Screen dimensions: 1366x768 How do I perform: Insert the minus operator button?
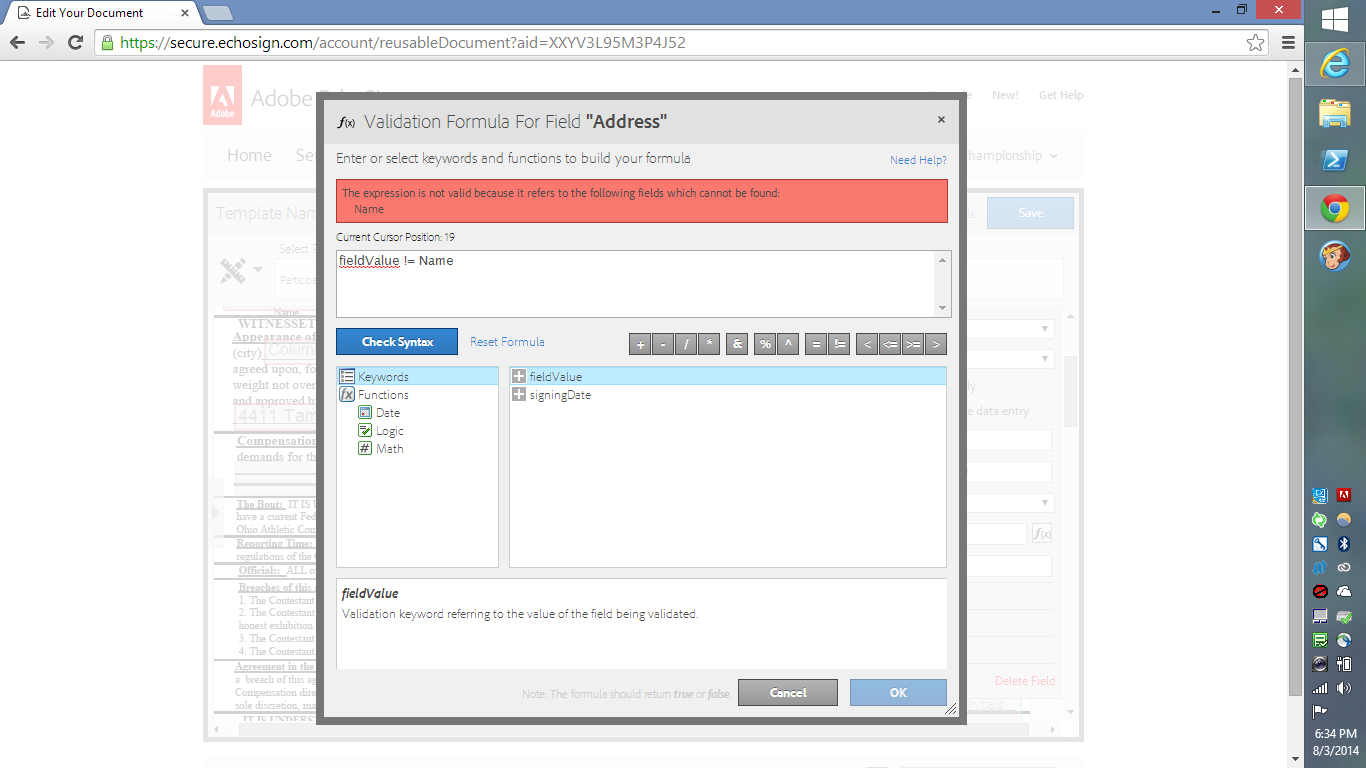(x=663, y=344)
